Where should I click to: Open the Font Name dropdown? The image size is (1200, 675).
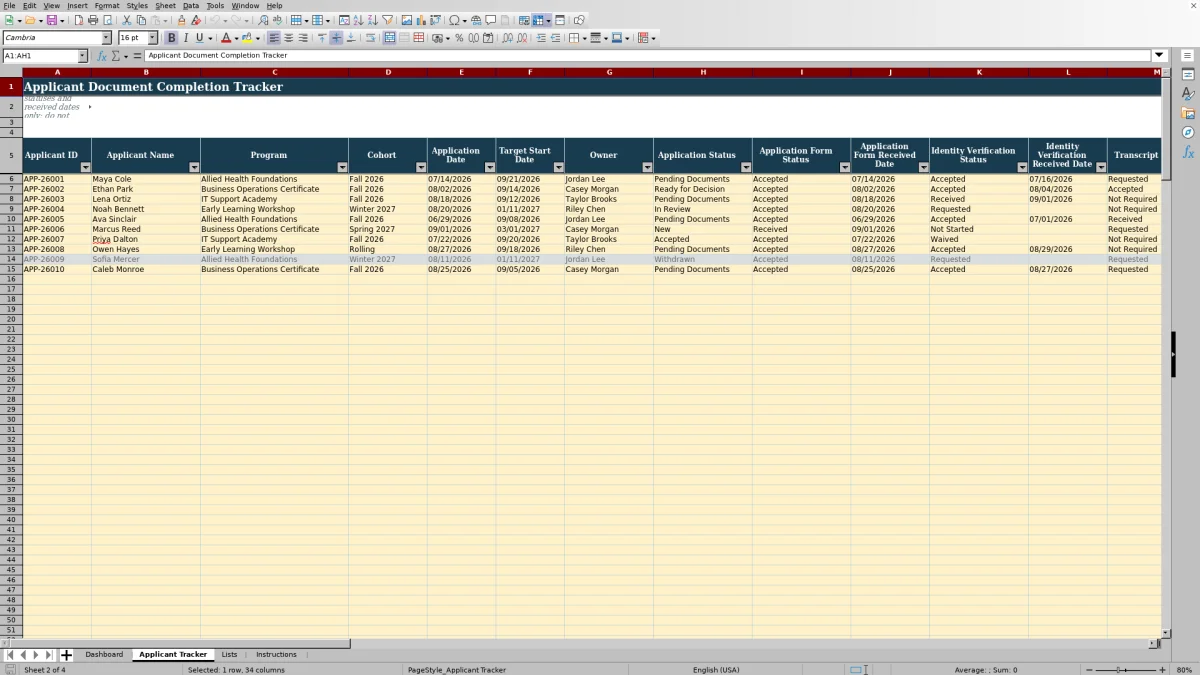pyautogui.click(x=107, y=38)
